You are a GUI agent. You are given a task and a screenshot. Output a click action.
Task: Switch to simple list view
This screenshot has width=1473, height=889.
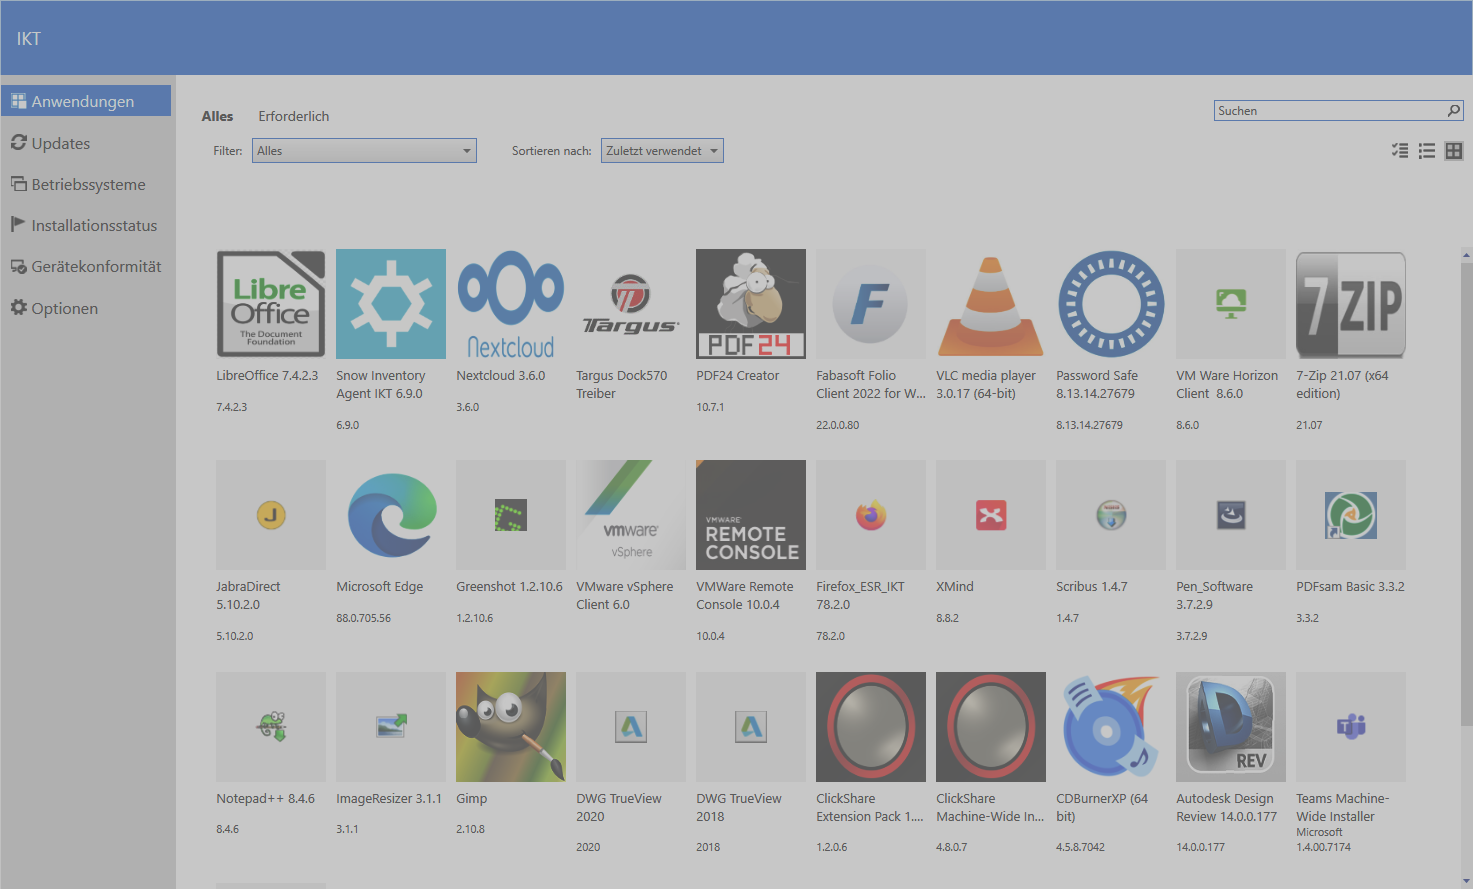(x=1427, y=151)
